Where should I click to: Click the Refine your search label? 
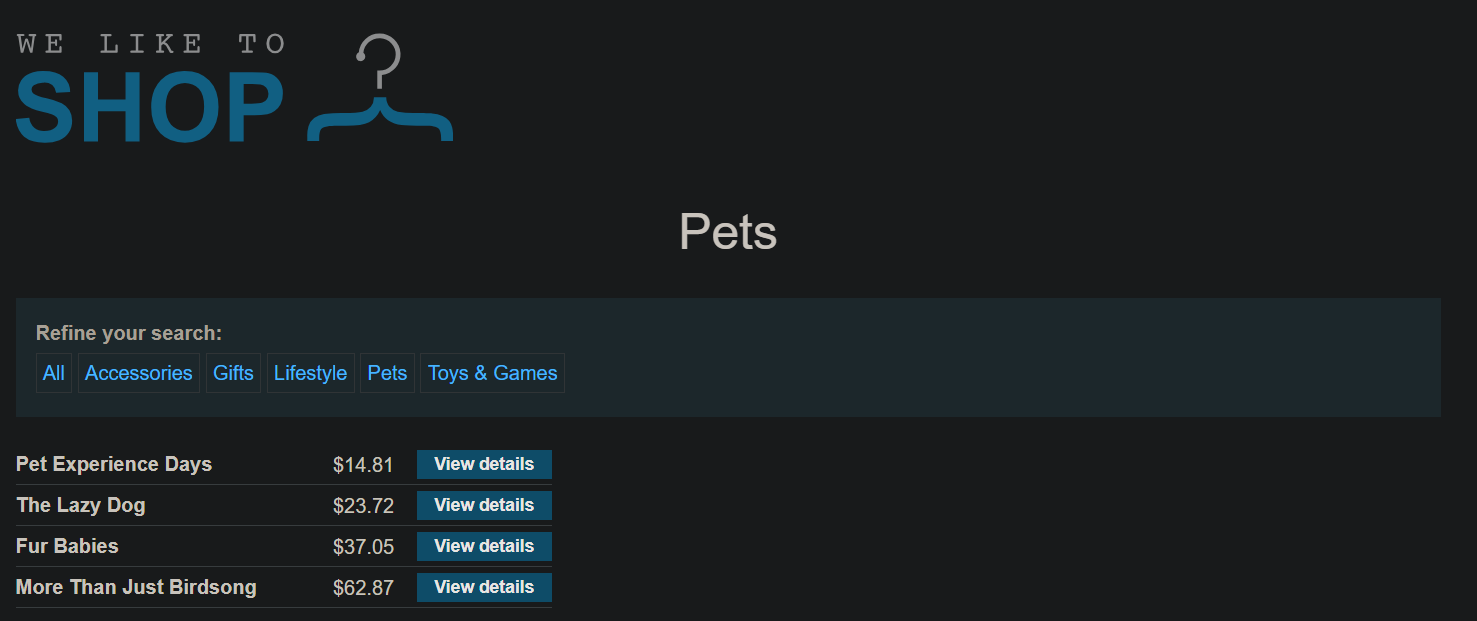[129, 333]
